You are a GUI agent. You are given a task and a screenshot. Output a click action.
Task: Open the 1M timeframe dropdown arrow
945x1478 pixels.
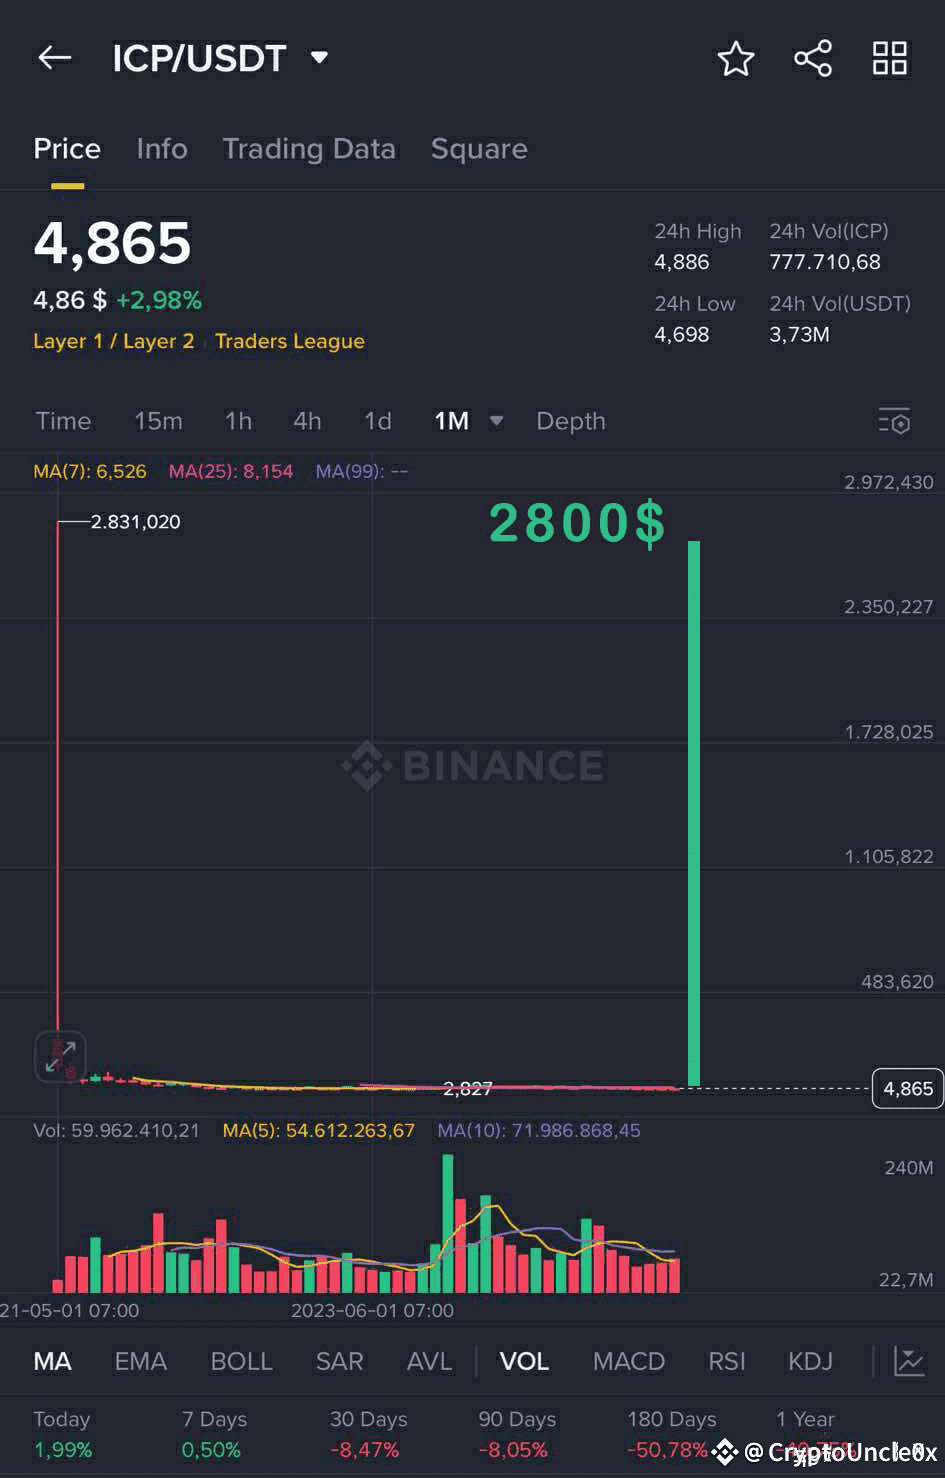(496, 421)
